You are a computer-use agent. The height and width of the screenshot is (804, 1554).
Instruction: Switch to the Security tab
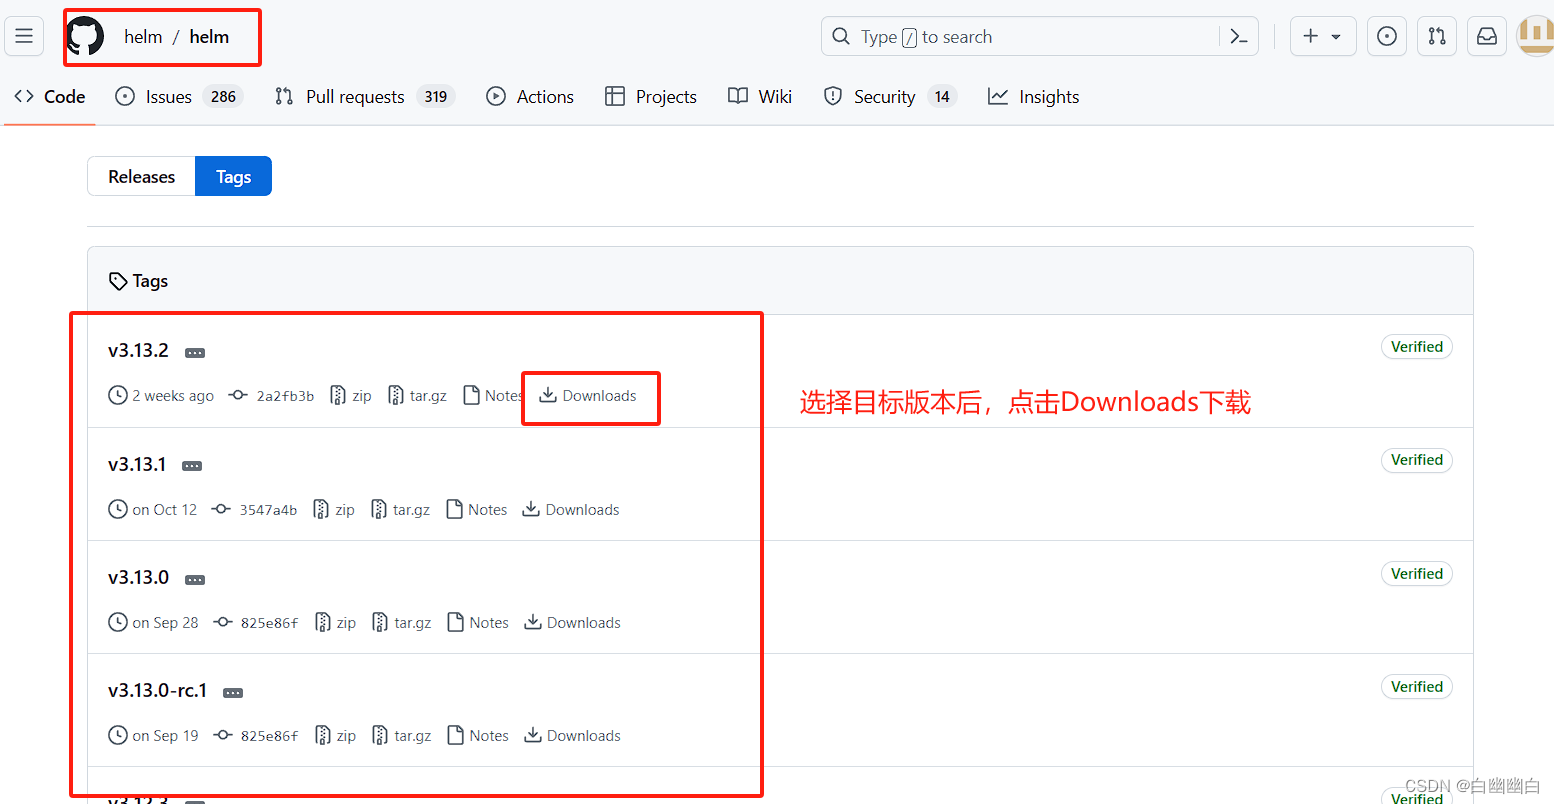[890, 97]
